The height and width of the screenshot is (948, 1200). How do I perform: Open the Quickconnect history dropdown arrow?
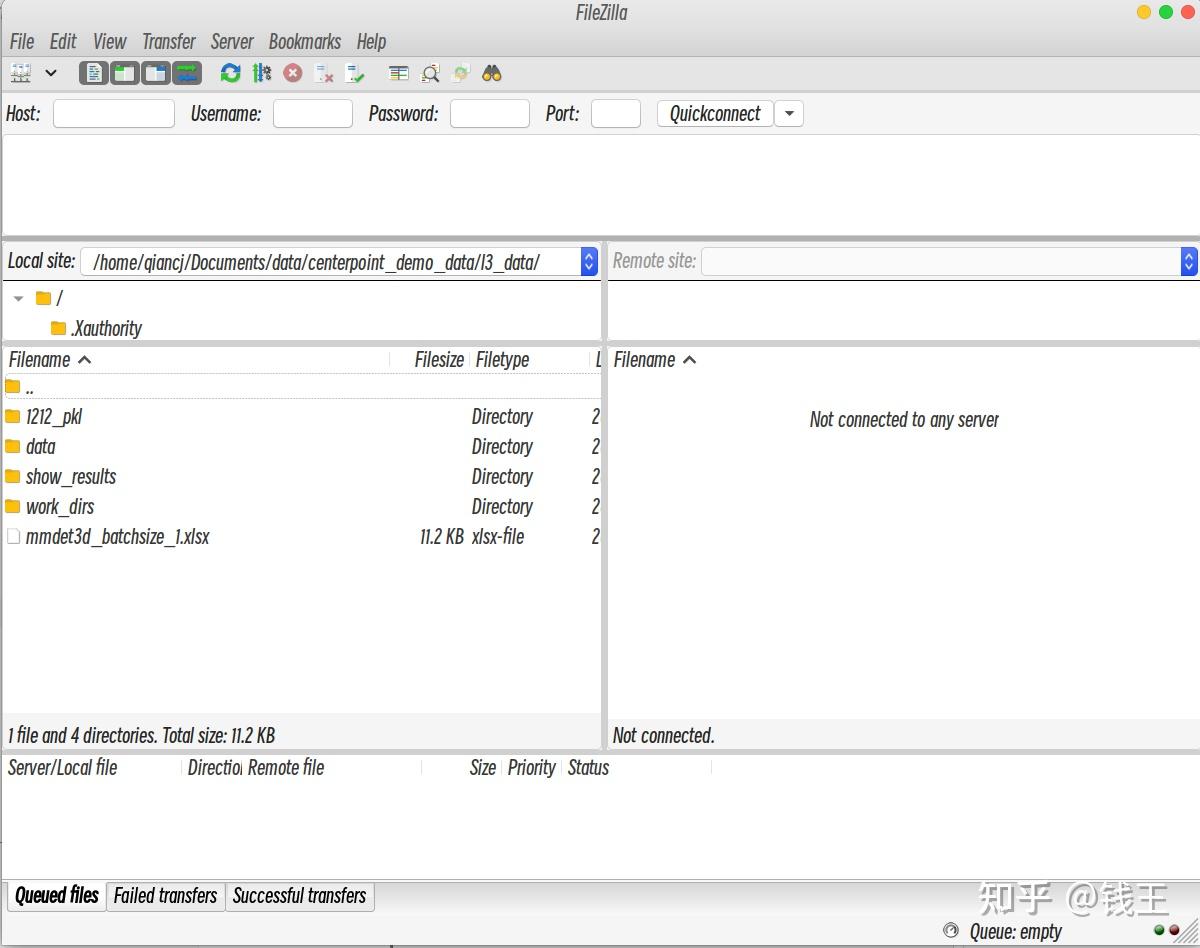coord(789,114)
